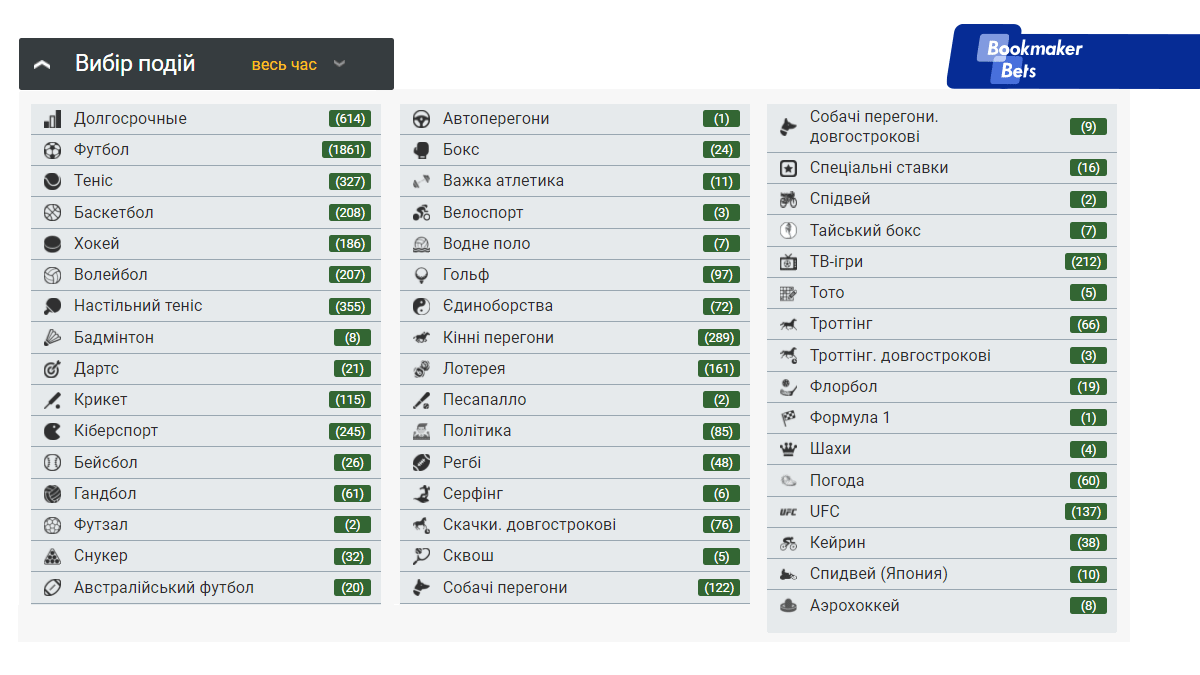This screenshot has width=1200, height=675.
Task: Open the весь час time period dropdown
Action: [x=284, y=65]
